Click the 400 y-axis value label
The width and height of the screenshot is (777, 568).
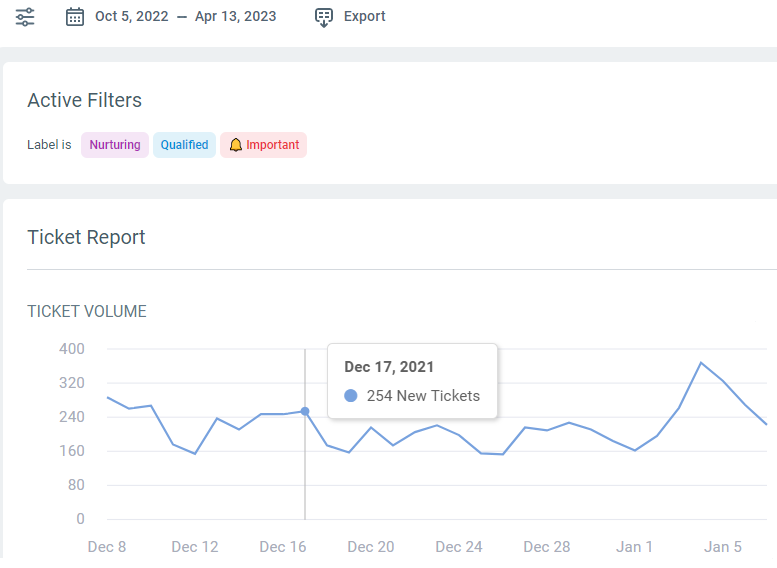coord(71,349)
